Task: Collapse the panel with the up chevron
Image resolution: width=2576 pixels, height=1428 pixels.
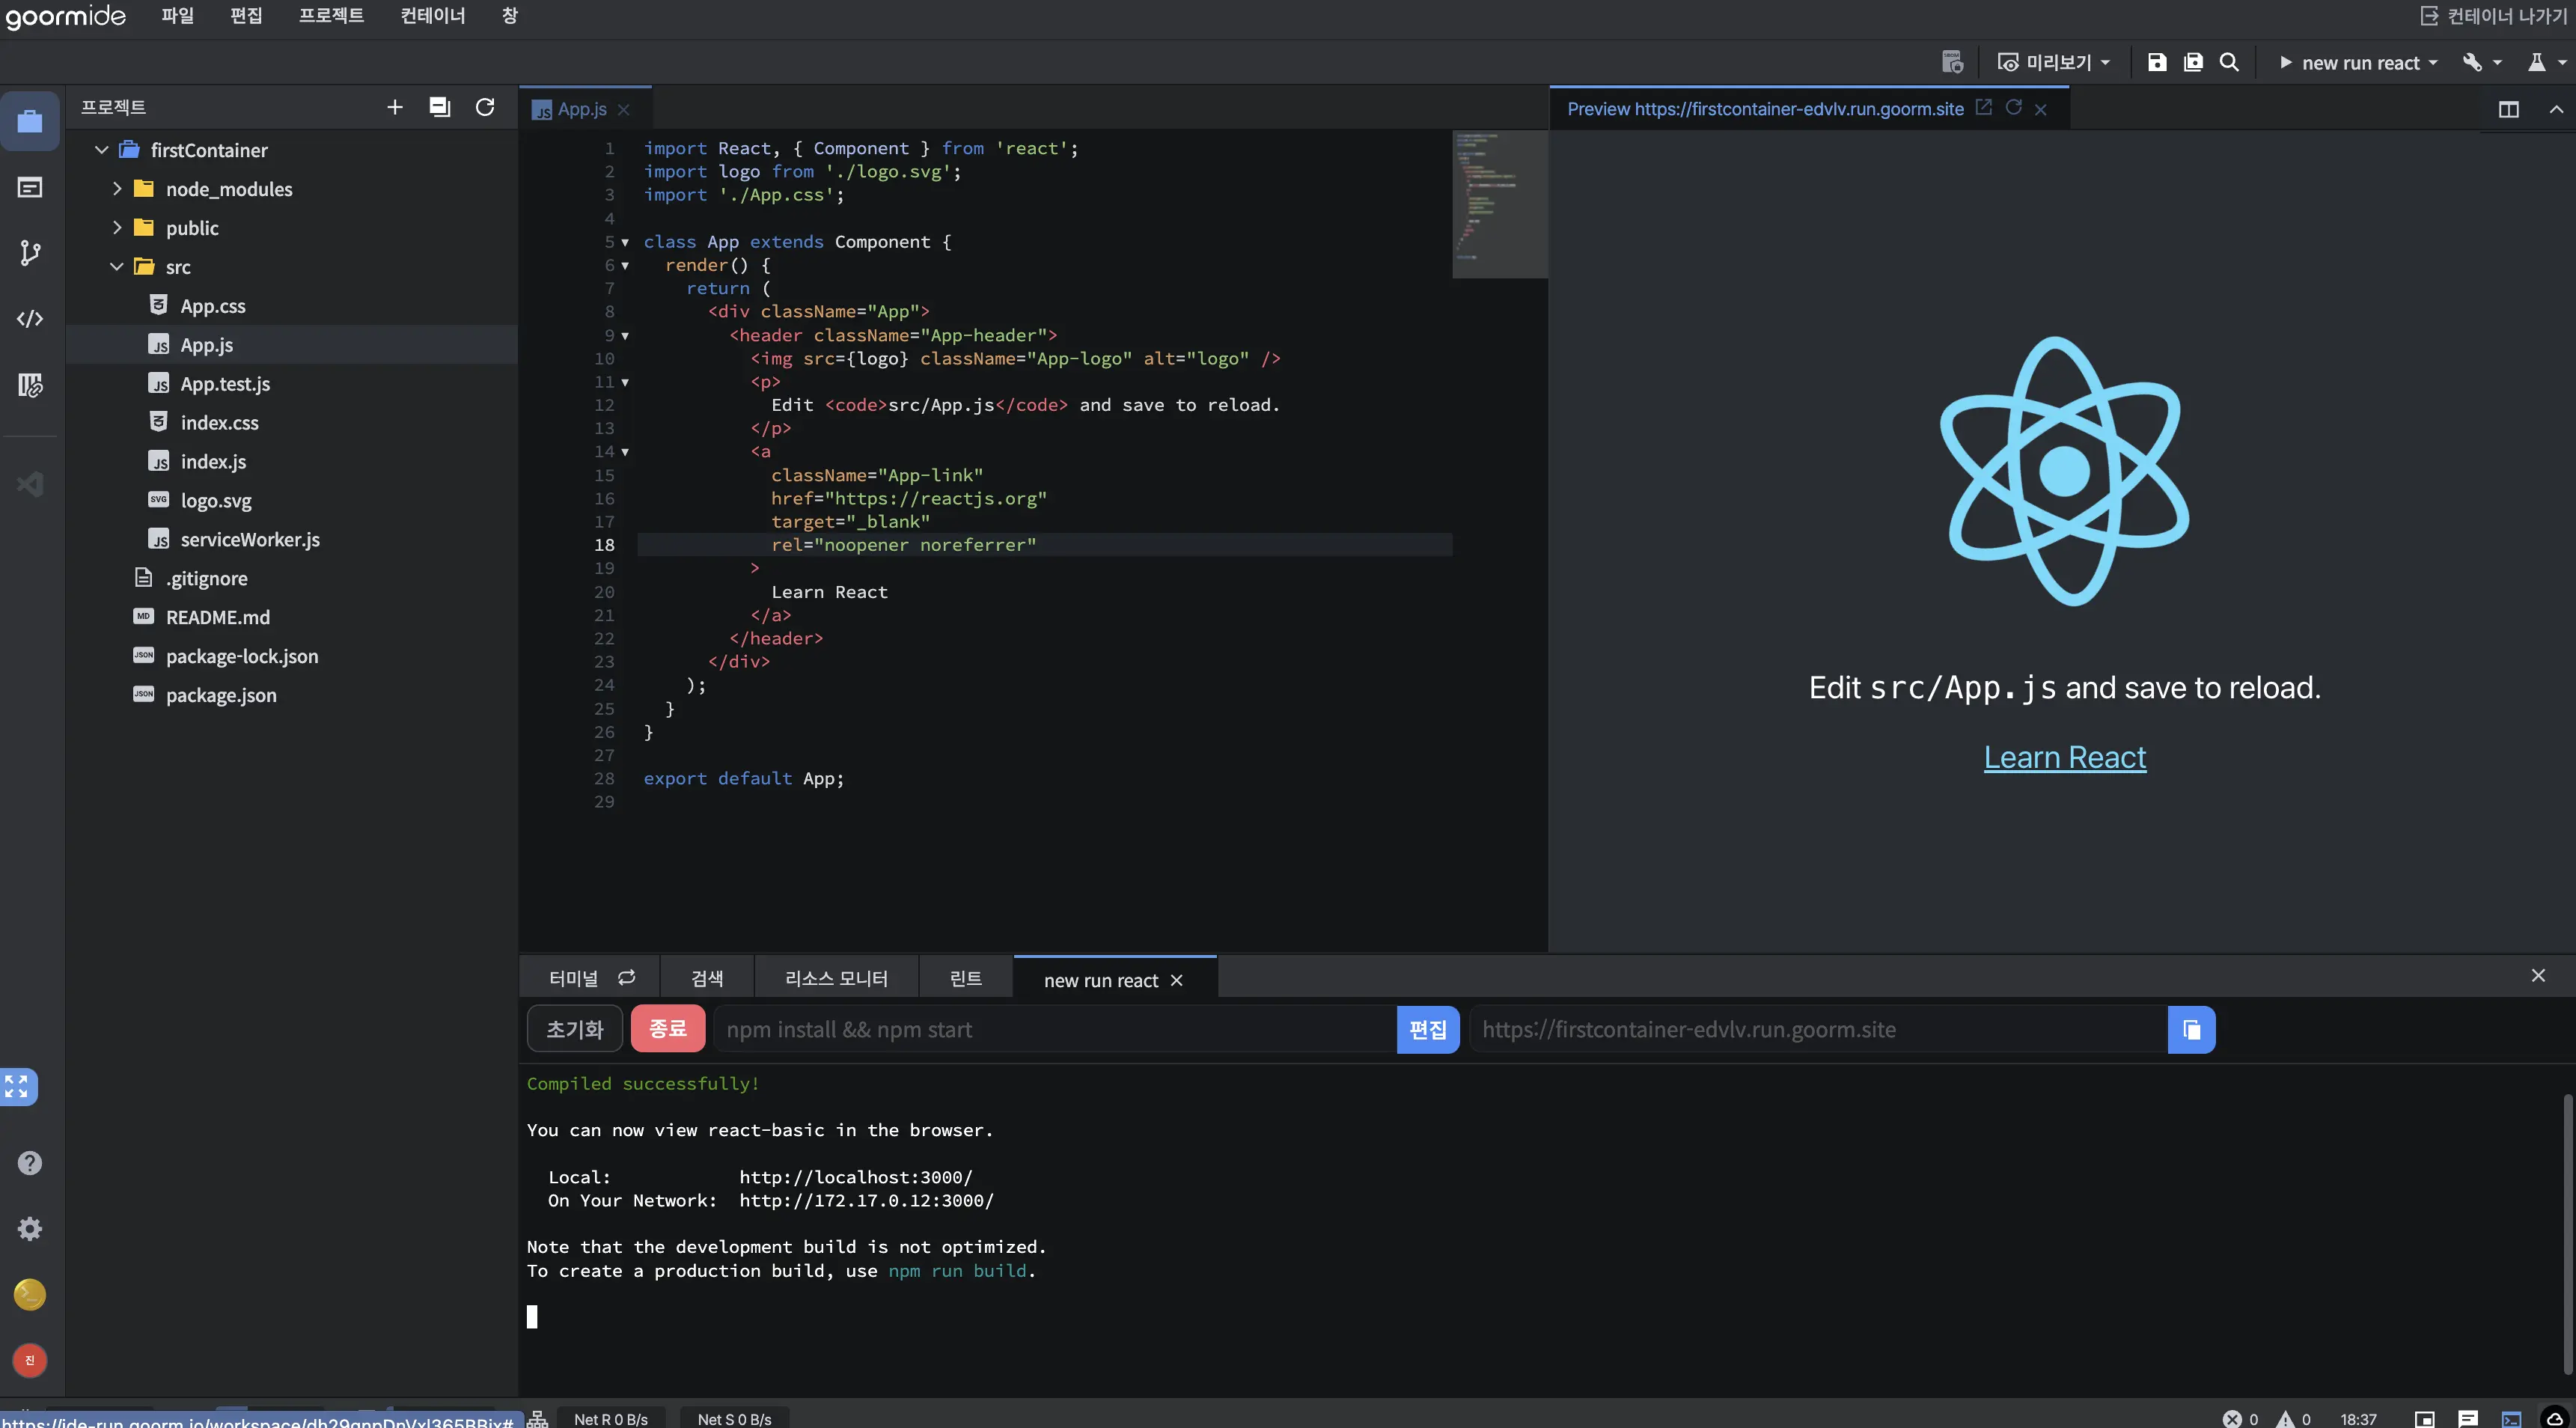Action: (2556, 109)
